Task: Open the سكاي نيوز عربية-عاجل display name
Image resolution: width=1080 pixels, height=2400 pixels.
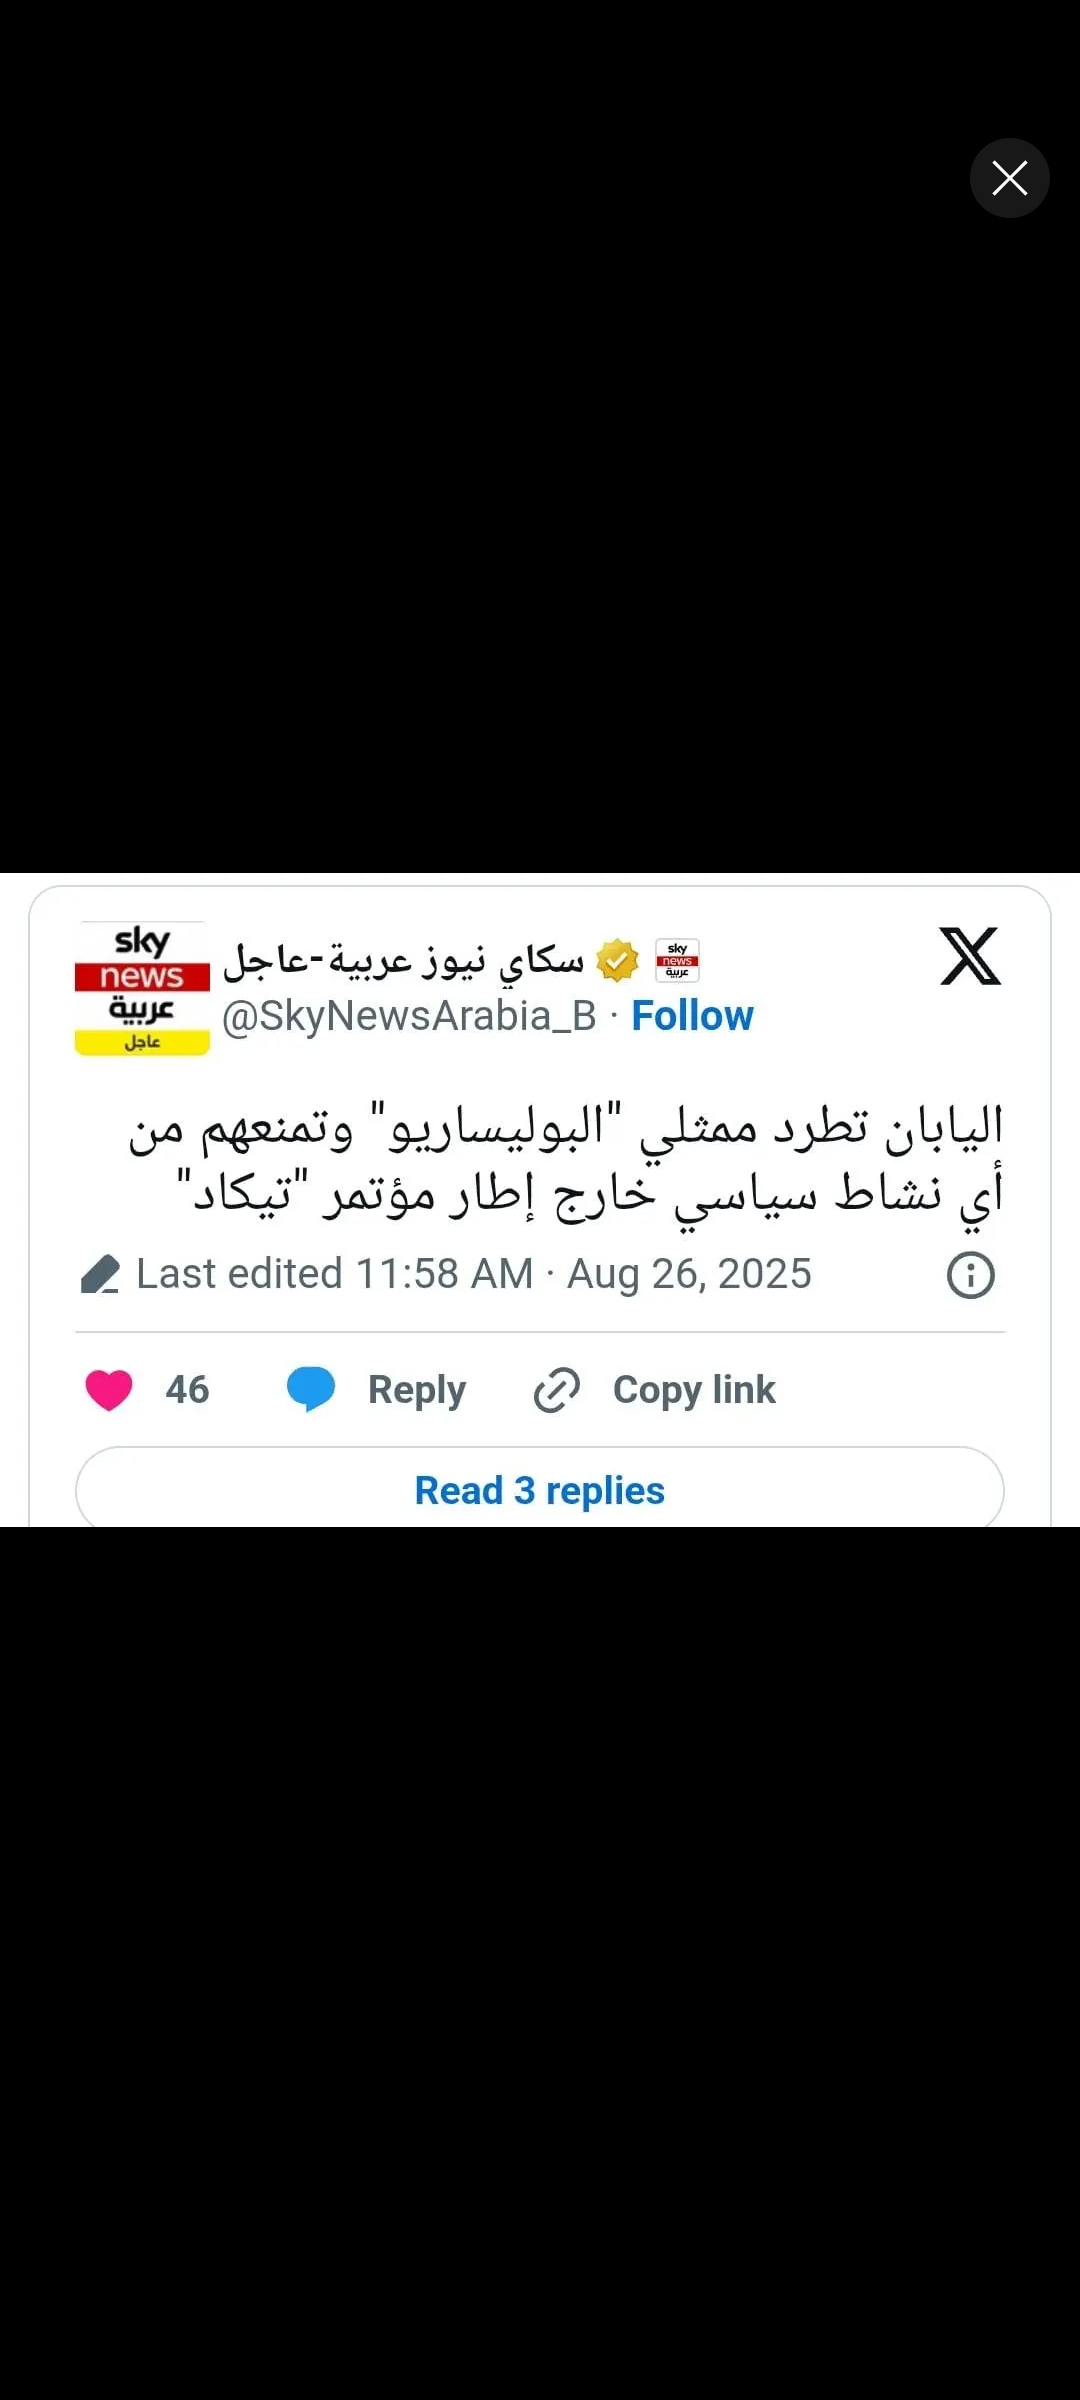Action: click(403, 960)
